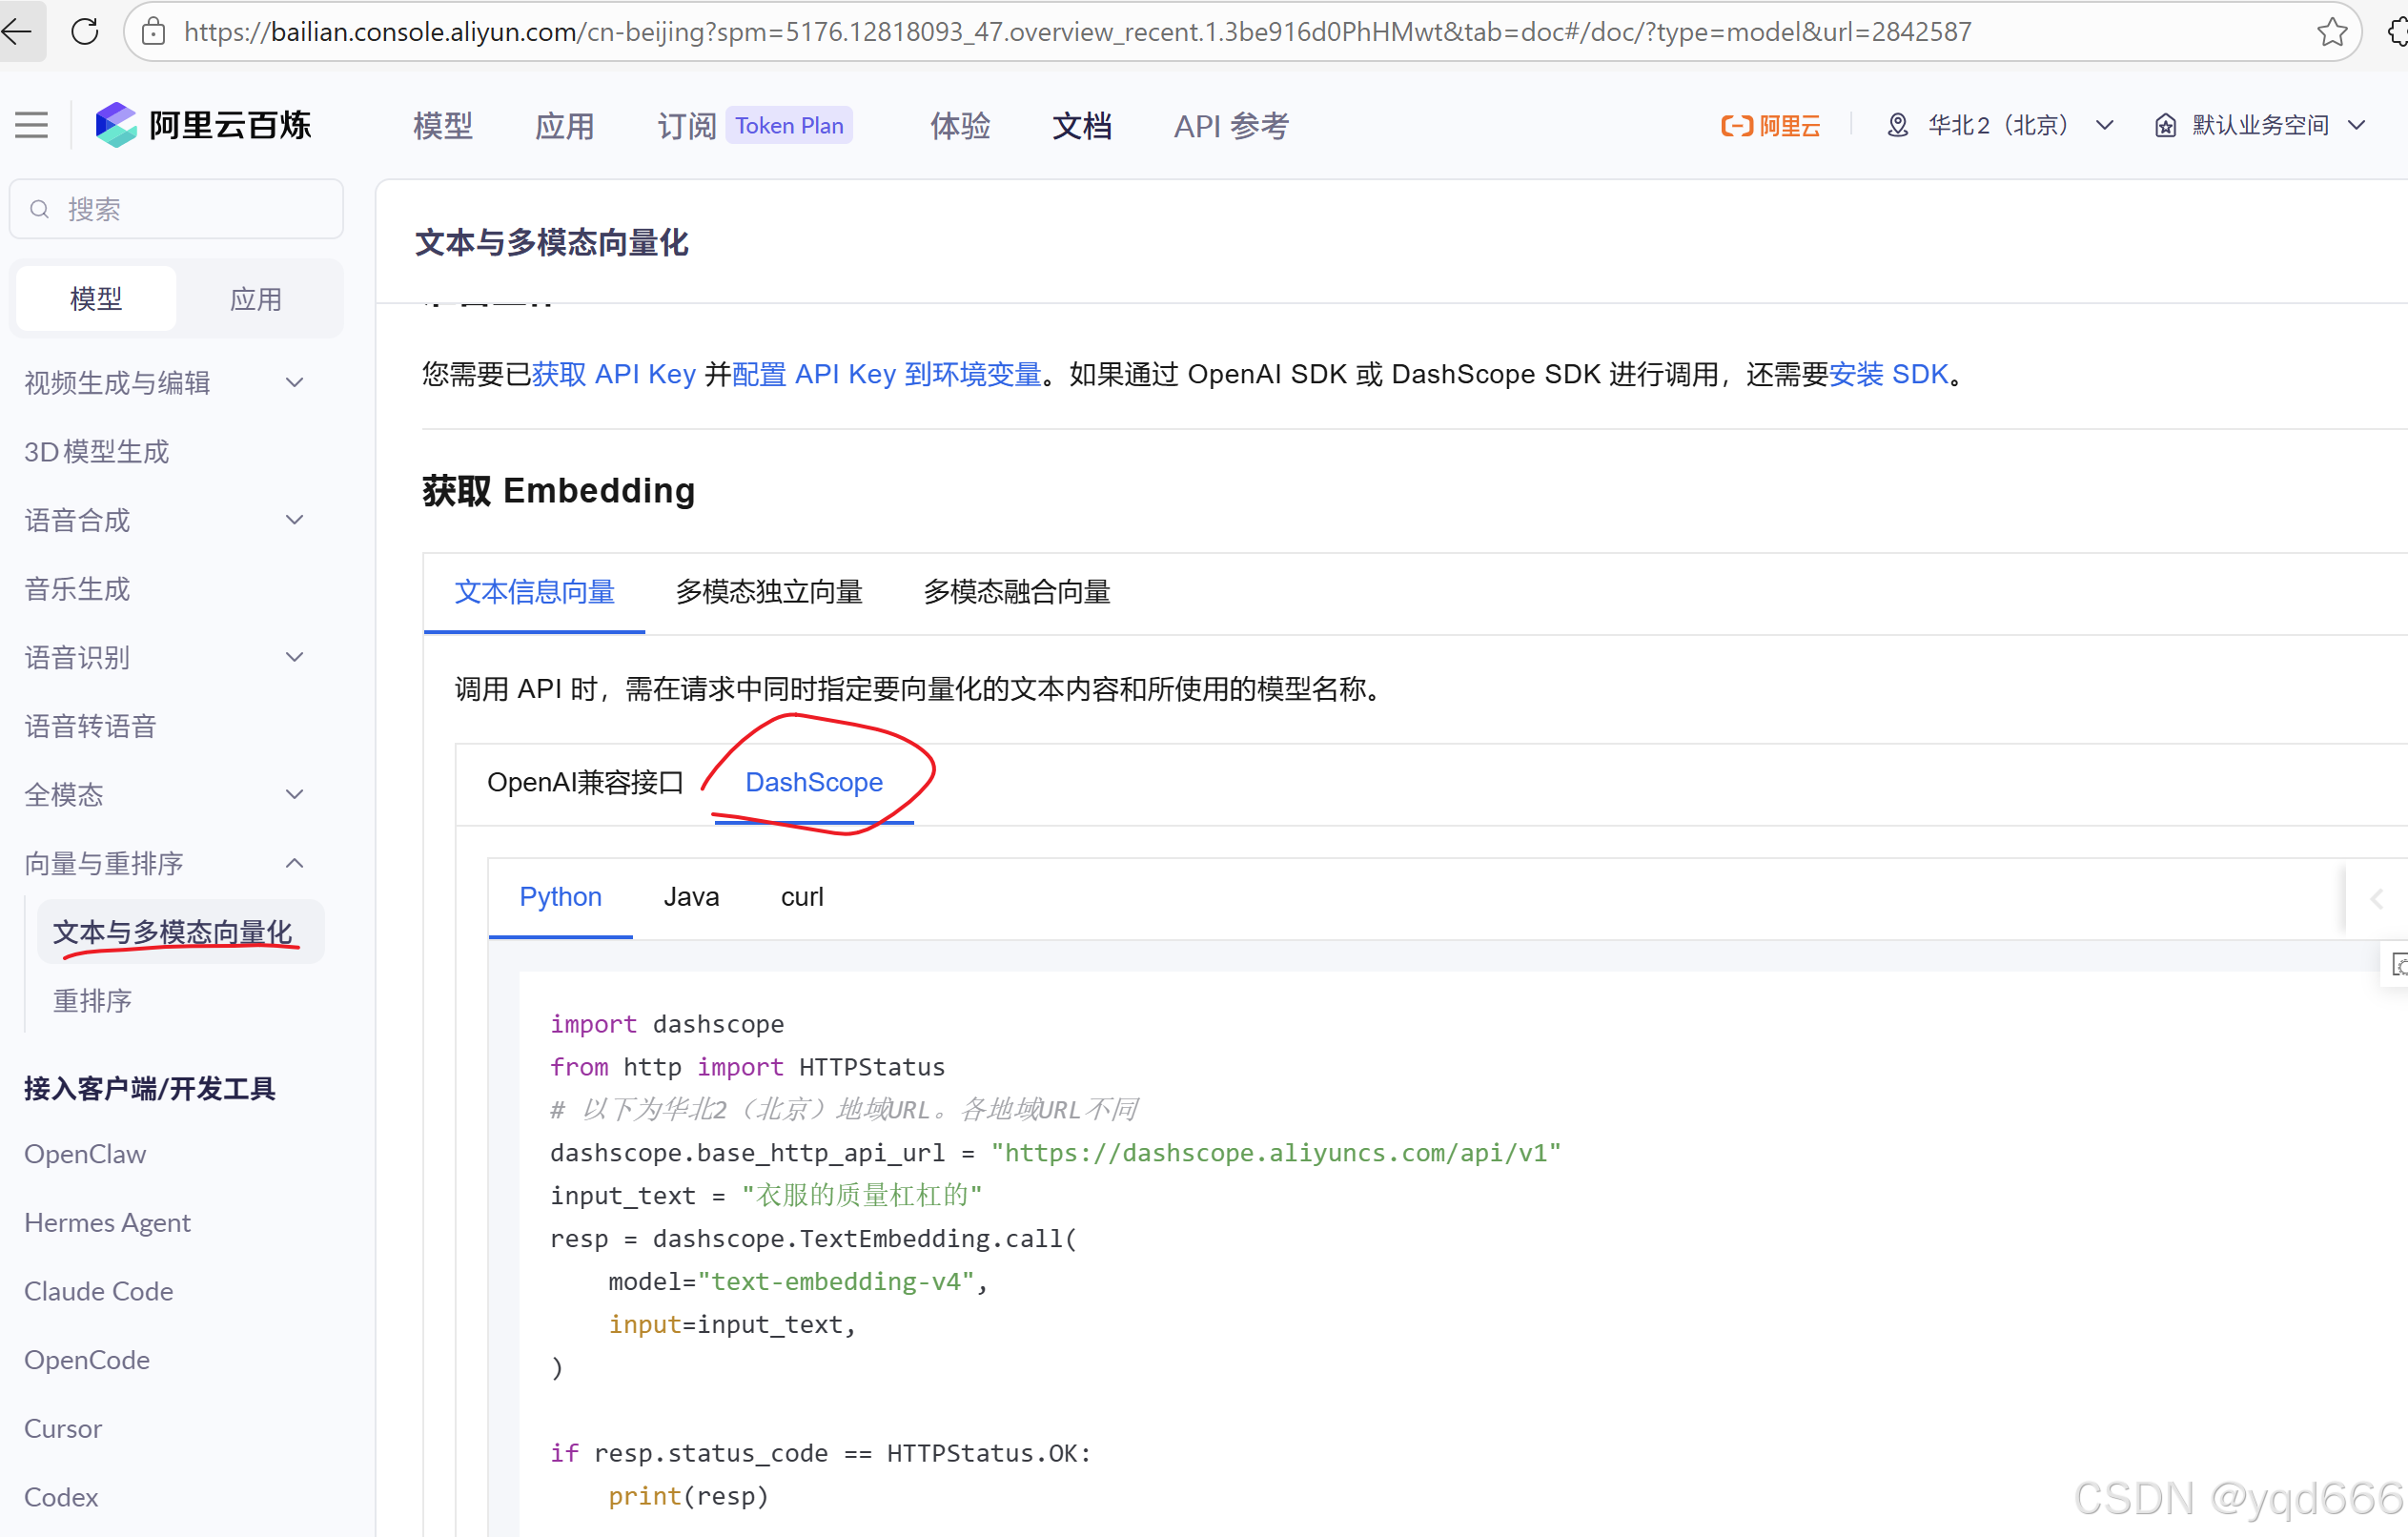Collapse the code panel side arrow

[x=2376, y=898]
